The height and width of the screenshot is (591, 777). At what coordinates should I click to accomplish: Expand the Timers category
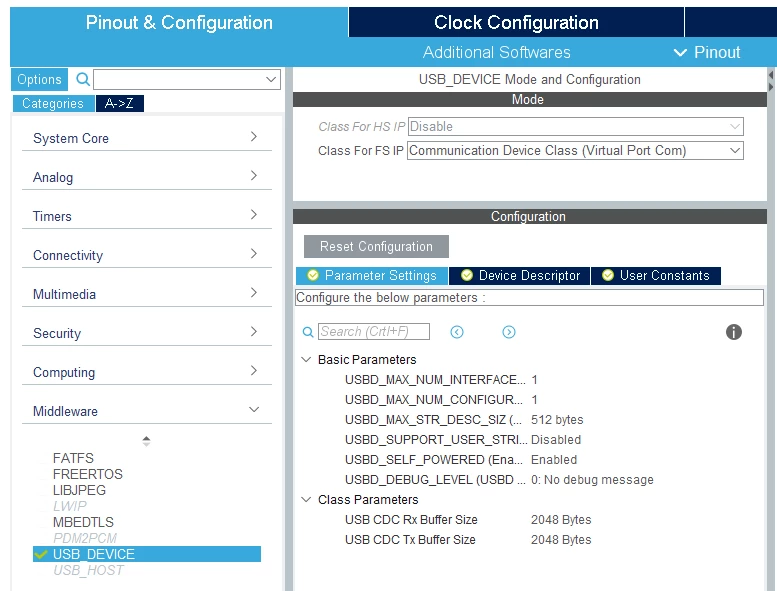coord(147,216)
